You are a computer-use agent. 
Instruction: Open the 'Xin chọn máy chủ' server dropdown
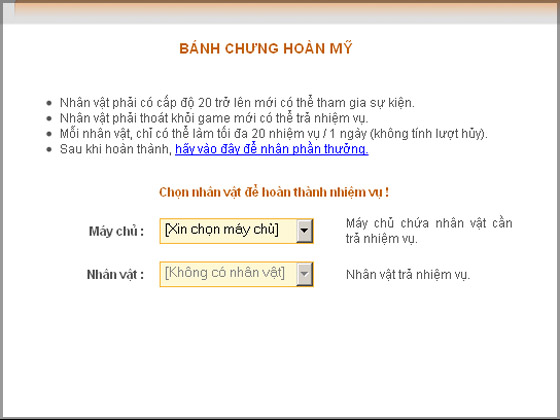[x=236, y=231]
